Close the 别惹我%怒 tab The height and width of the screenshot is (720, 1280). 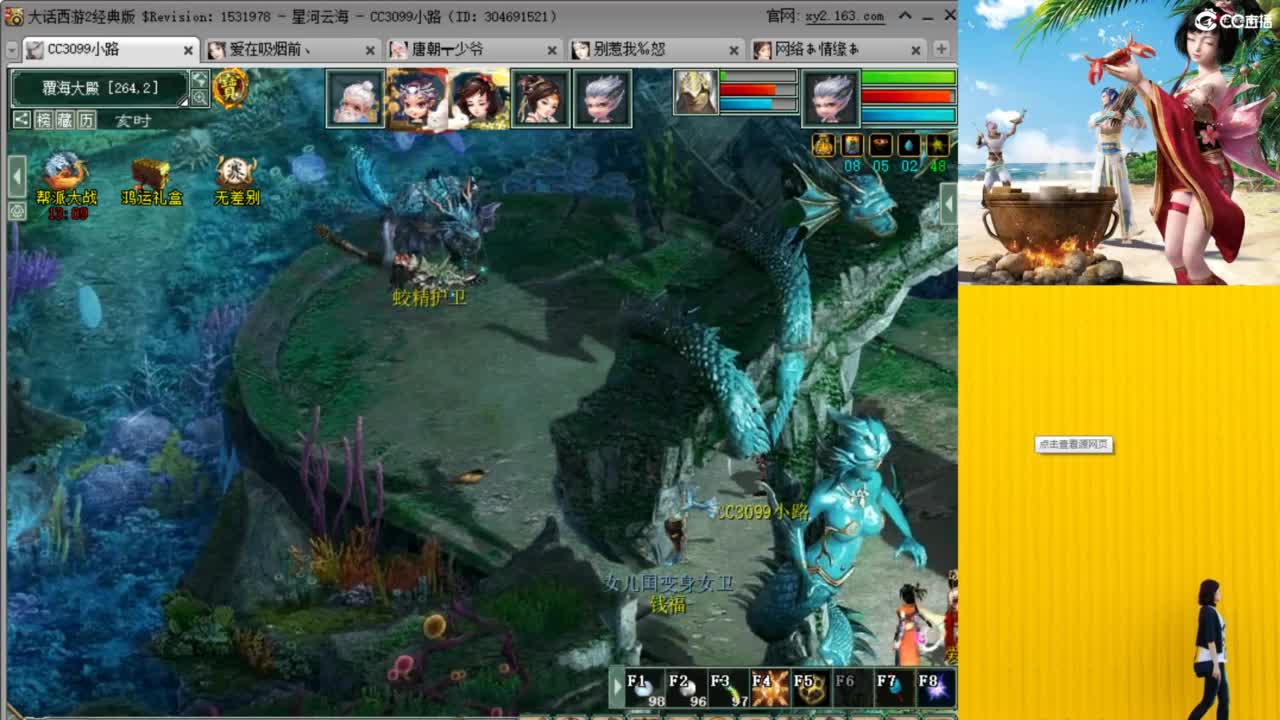tap(734, 50)
